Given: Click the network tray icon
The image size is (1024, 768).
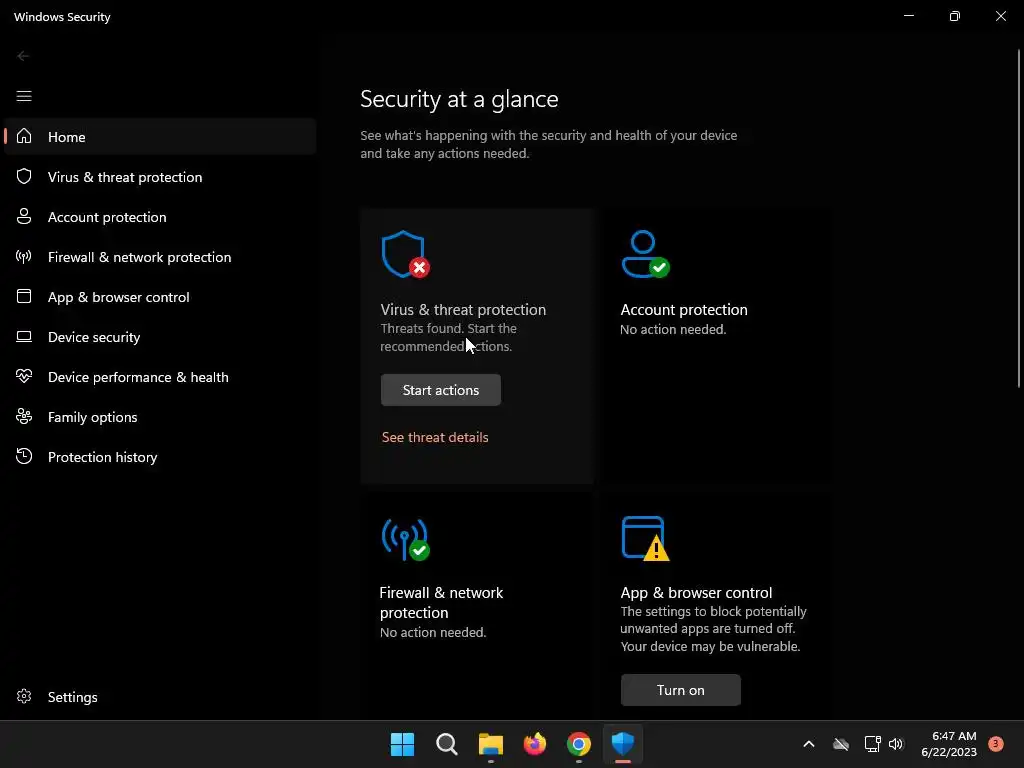Looking at the screenshot, I should coord(872,744).
